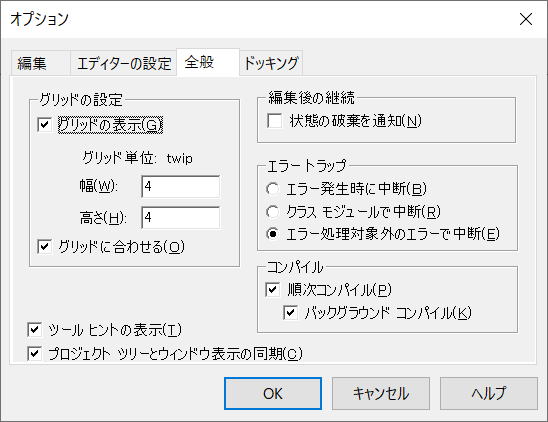This screenshot has height=422, width=548.
Task: Click the 編集後の継続 group label
Action: click(x=311, y=98)
